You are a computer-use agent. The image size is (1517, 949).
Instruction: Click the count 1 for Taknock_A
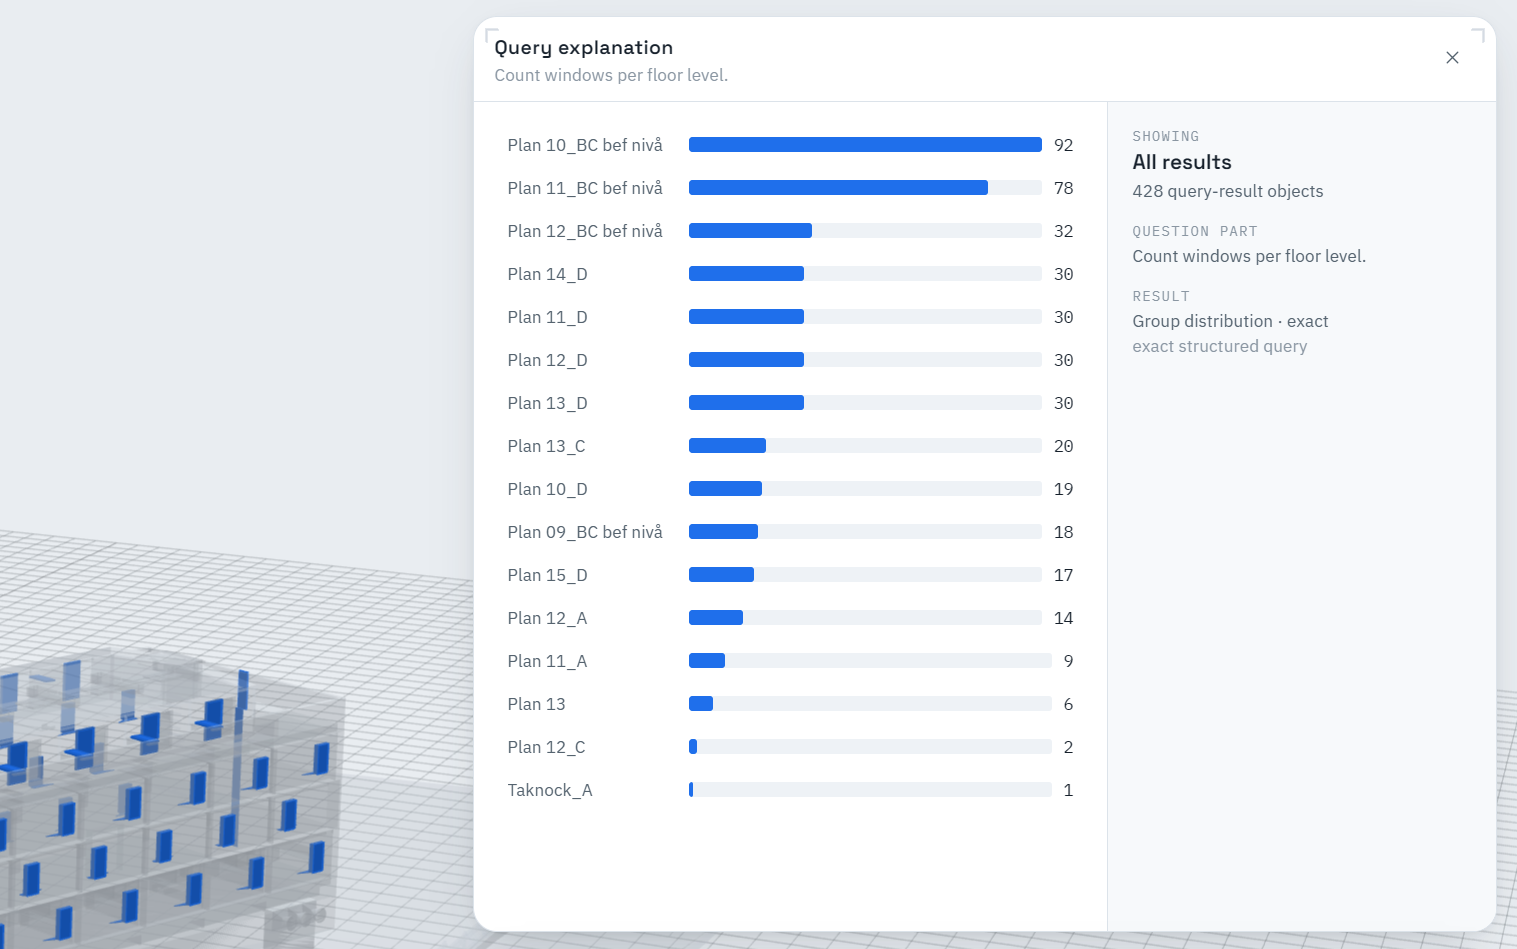tap(1068, 790)
